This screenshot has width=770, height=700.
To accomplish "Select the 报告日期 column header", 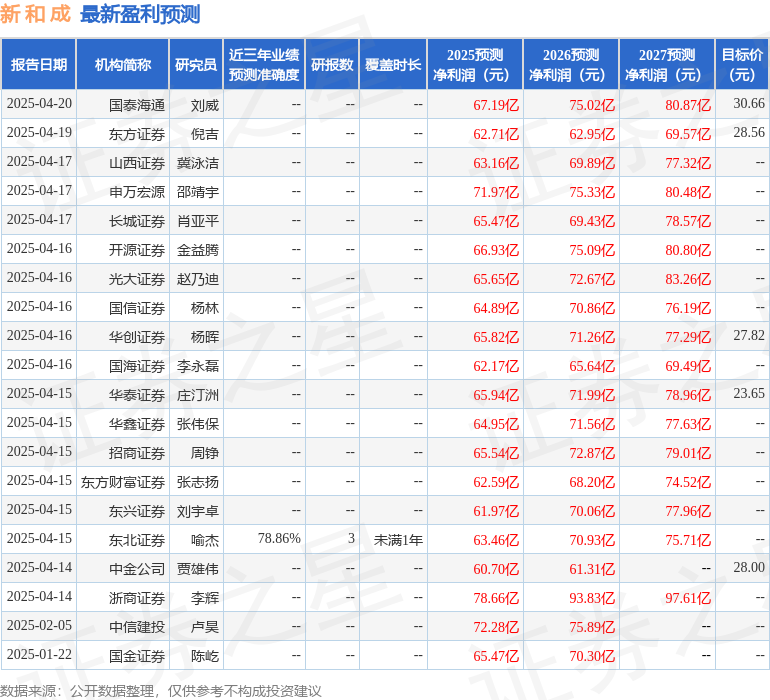I will pos(39,65).
